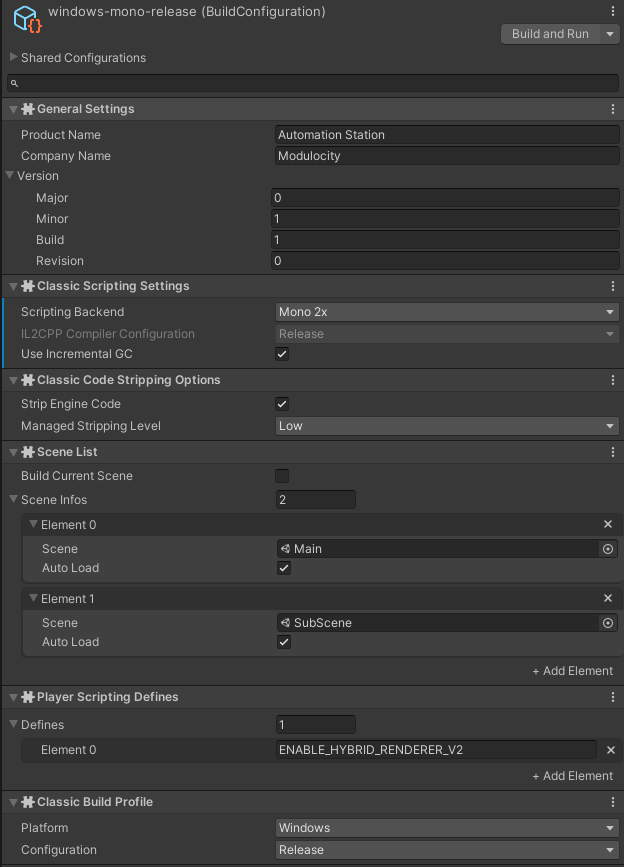Expand the Shared Configurations section
The height and width of the screenshot is (867, 624).
pos(12,58)
